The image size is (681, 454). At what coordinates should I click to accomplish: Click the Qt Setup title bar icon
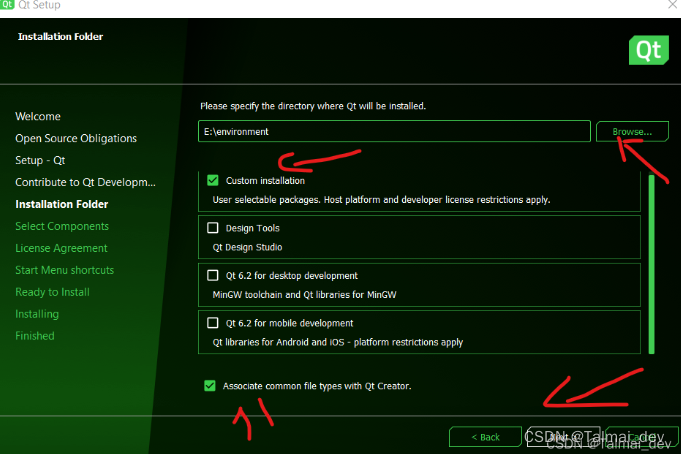(x=7, y=5)
